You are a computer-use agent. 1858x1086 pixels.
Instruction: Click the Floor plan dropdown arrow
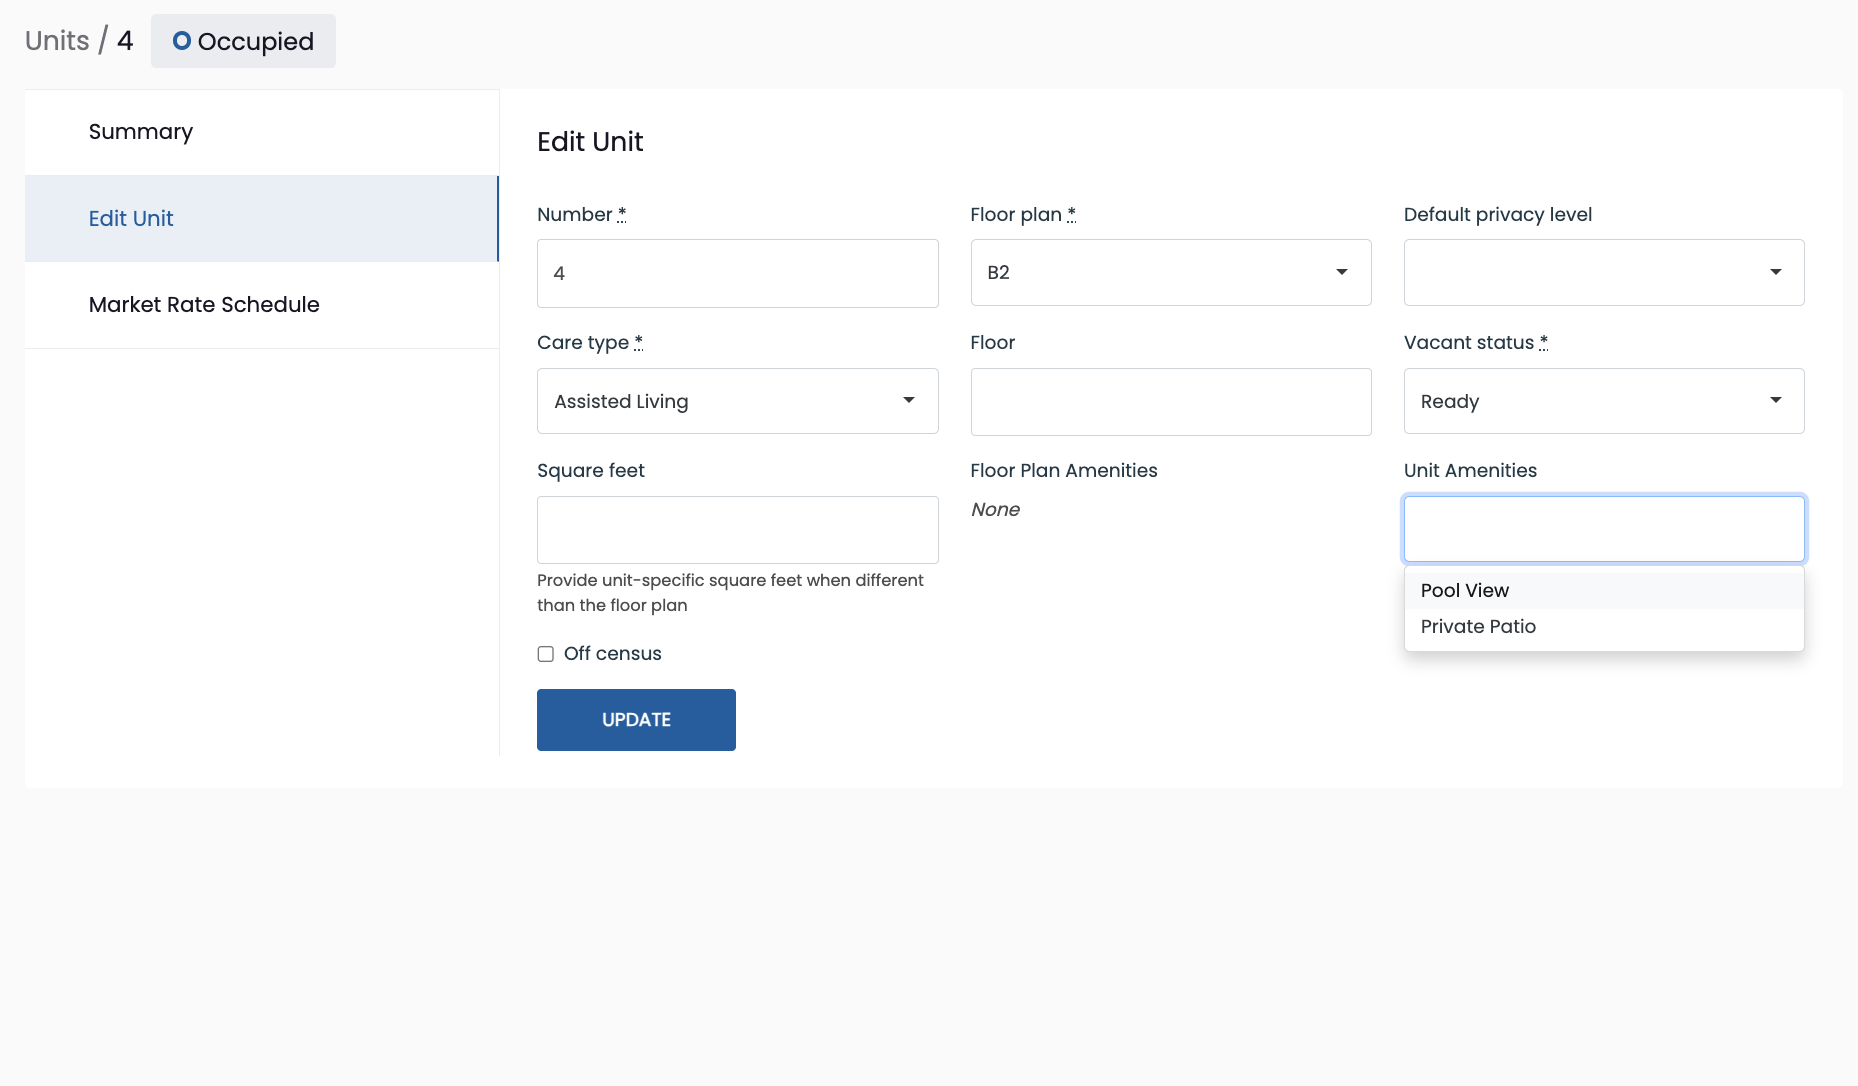tap(1342, 272)
